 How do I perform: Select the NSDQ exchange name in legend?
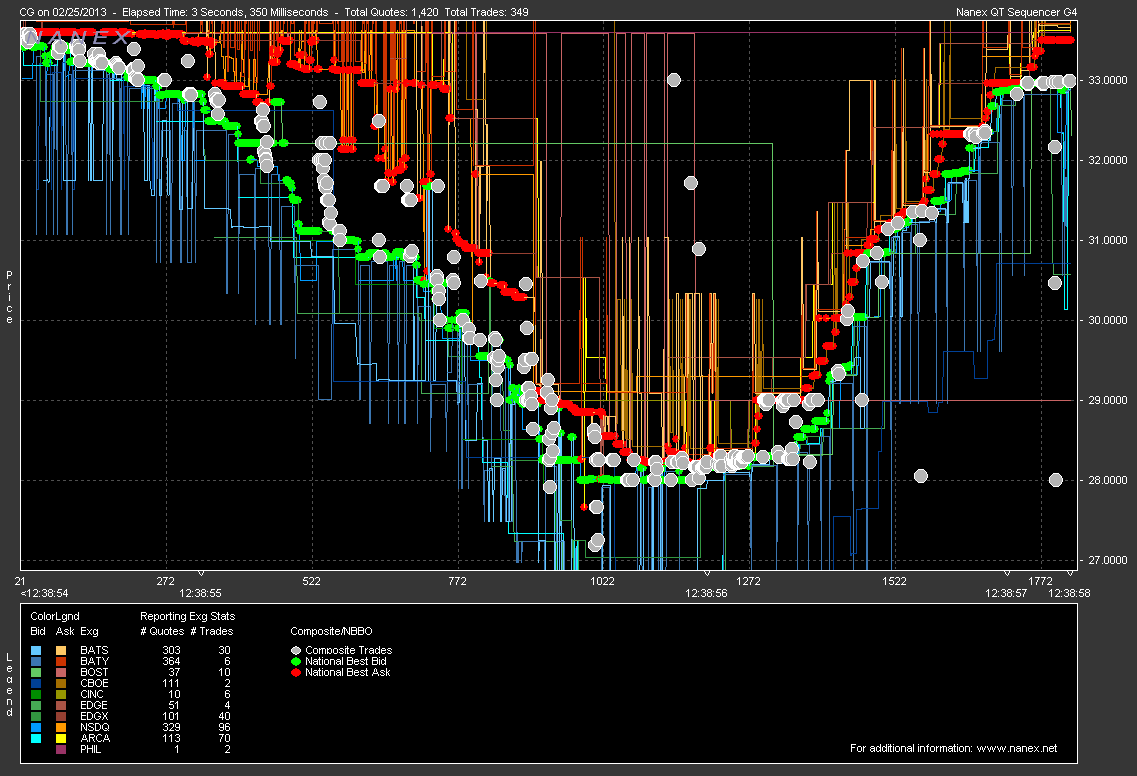pos(95,727)
